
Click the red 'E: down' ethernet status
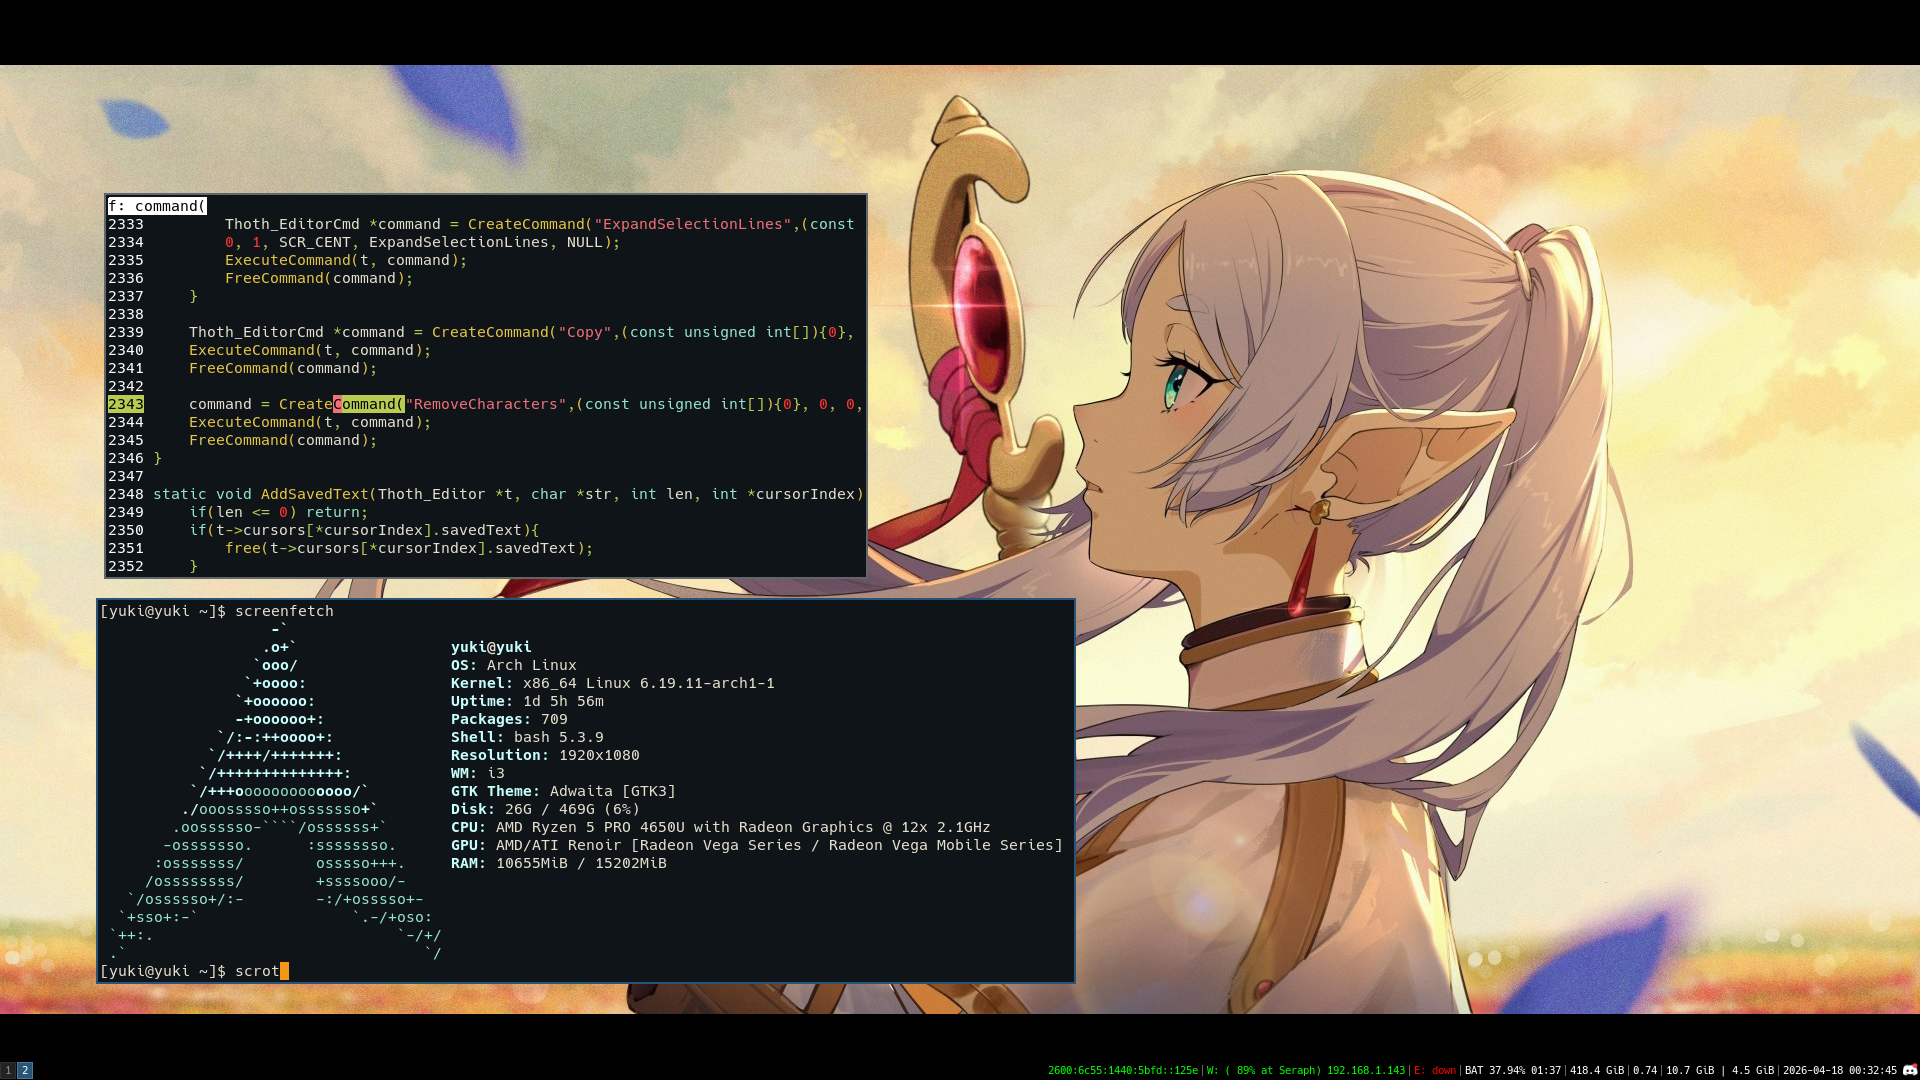click(x=1435, y=1070)
